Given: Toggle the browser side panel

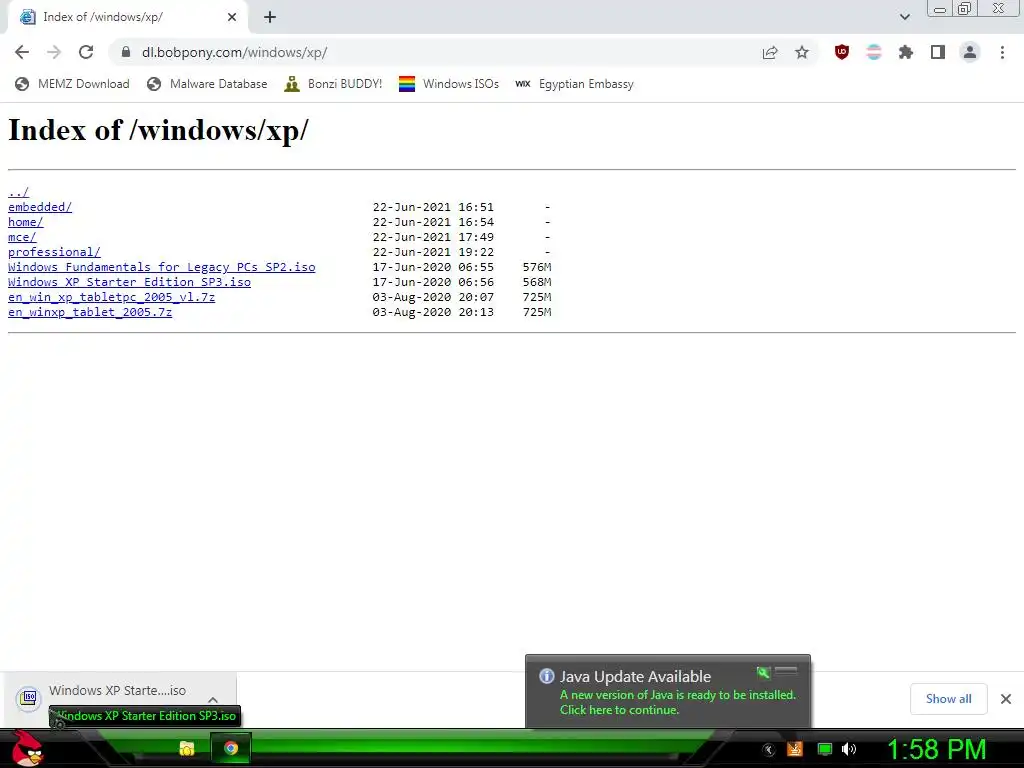Looking at the screenshot, I should [x=938, y=52].
